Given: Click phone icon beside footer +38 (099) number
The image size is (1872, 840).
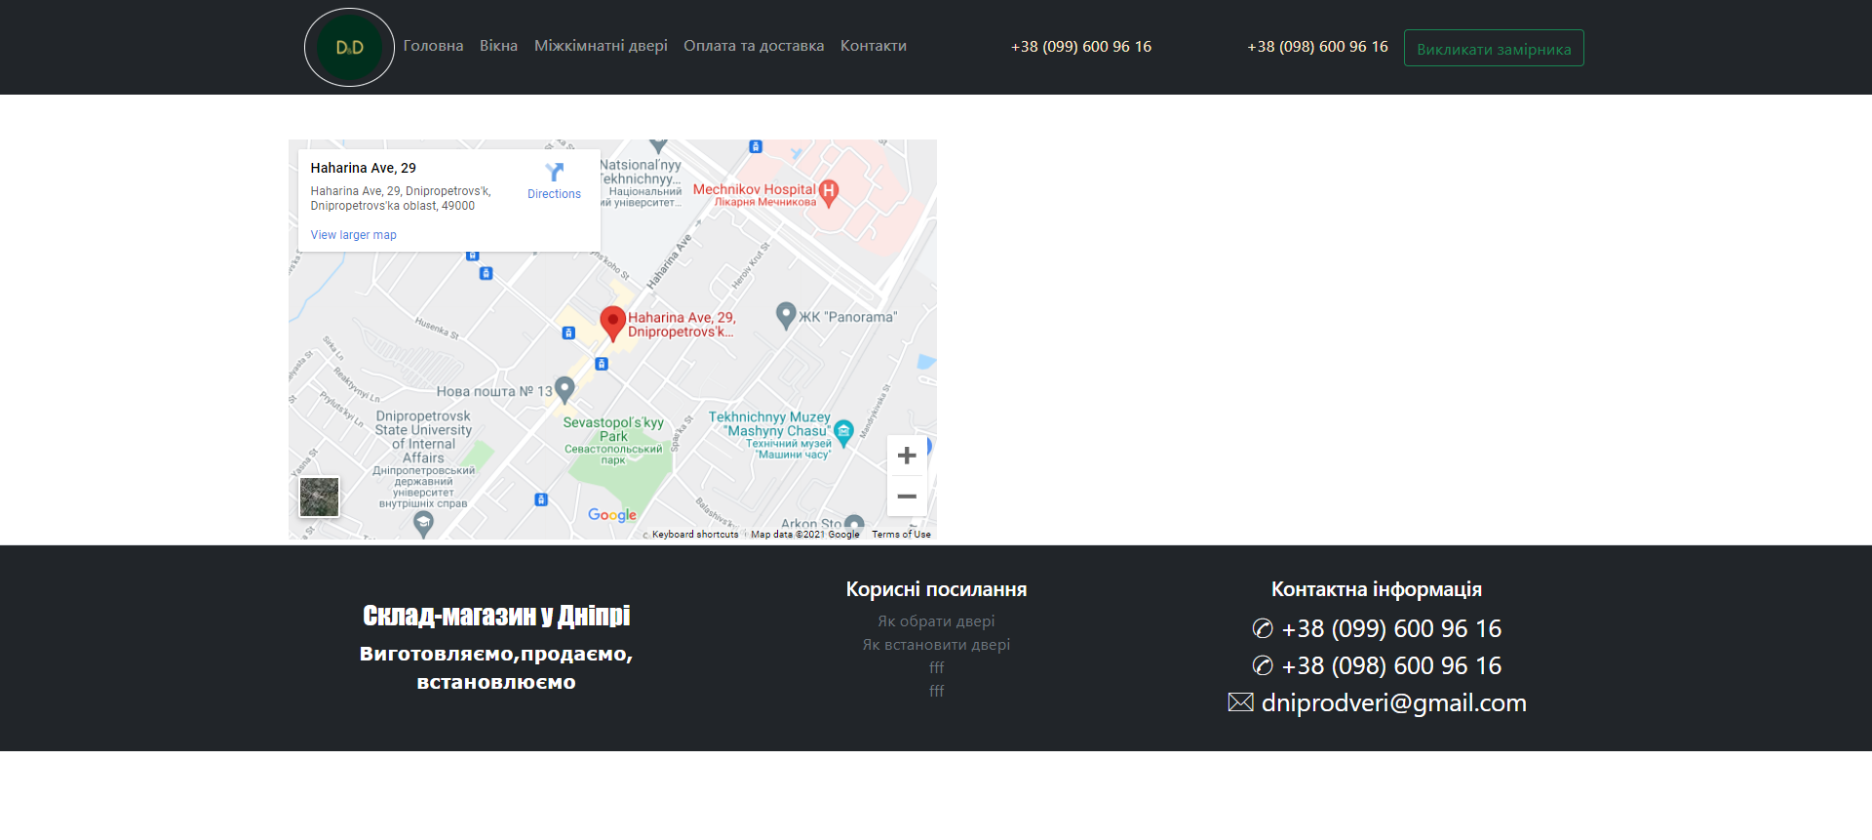Looking at the screenshot, I should (x=1262, y=628).
